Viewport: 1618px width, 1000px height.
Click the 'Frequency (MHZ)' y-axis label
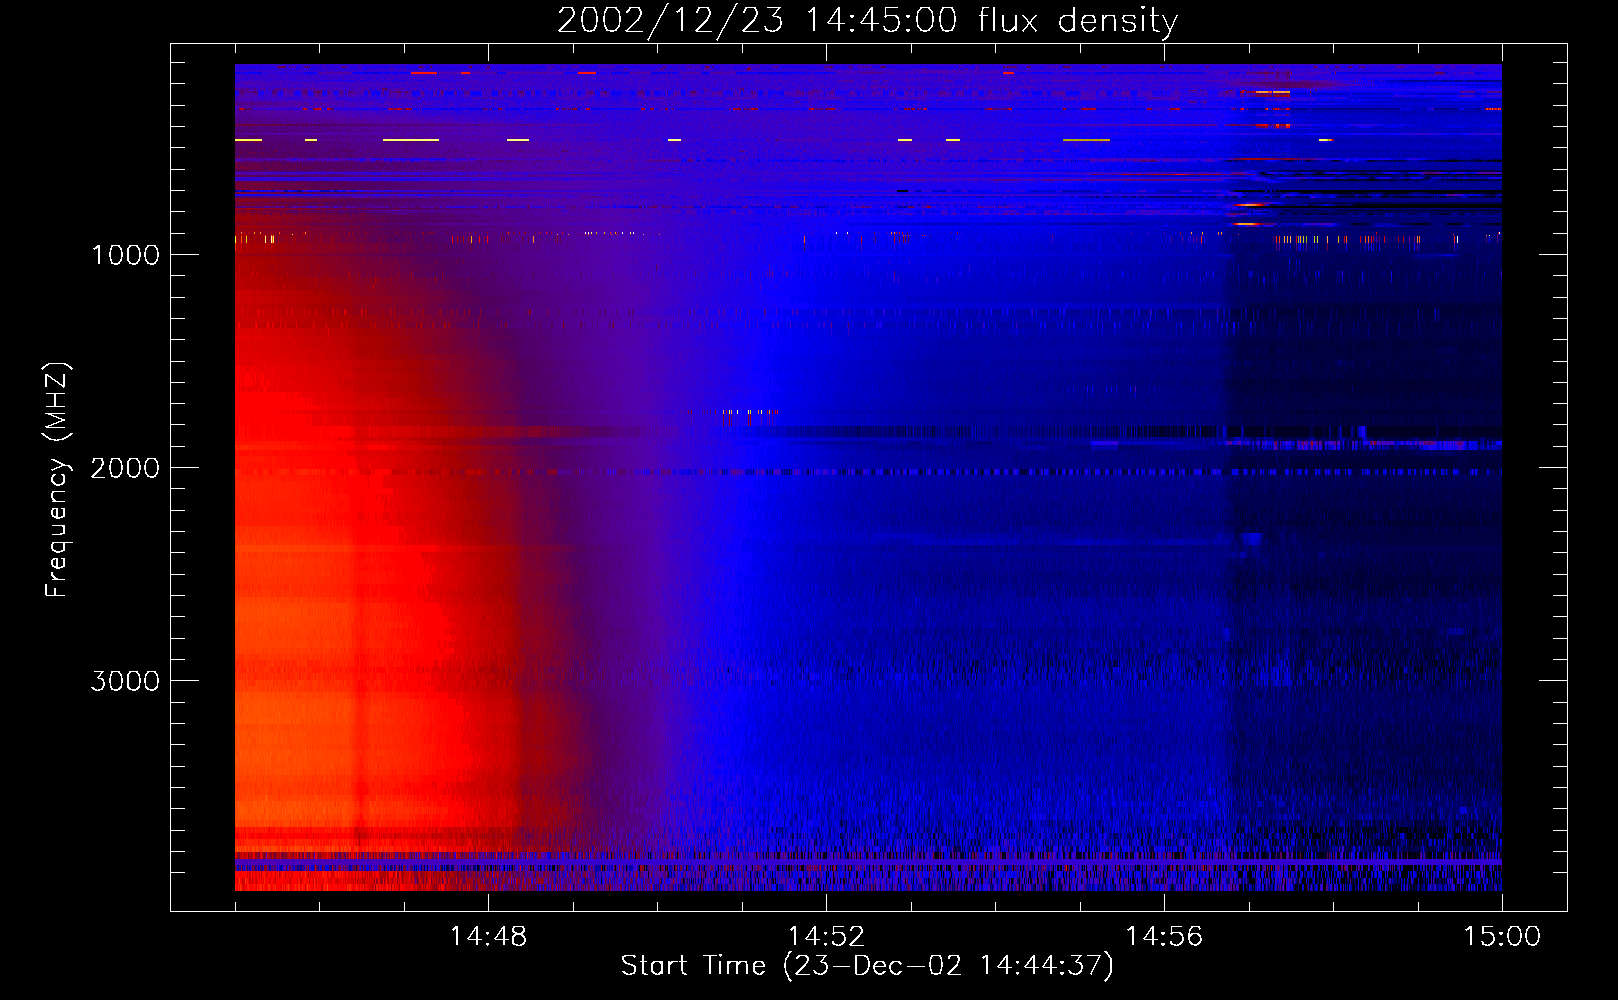click(x=57, y=480)
